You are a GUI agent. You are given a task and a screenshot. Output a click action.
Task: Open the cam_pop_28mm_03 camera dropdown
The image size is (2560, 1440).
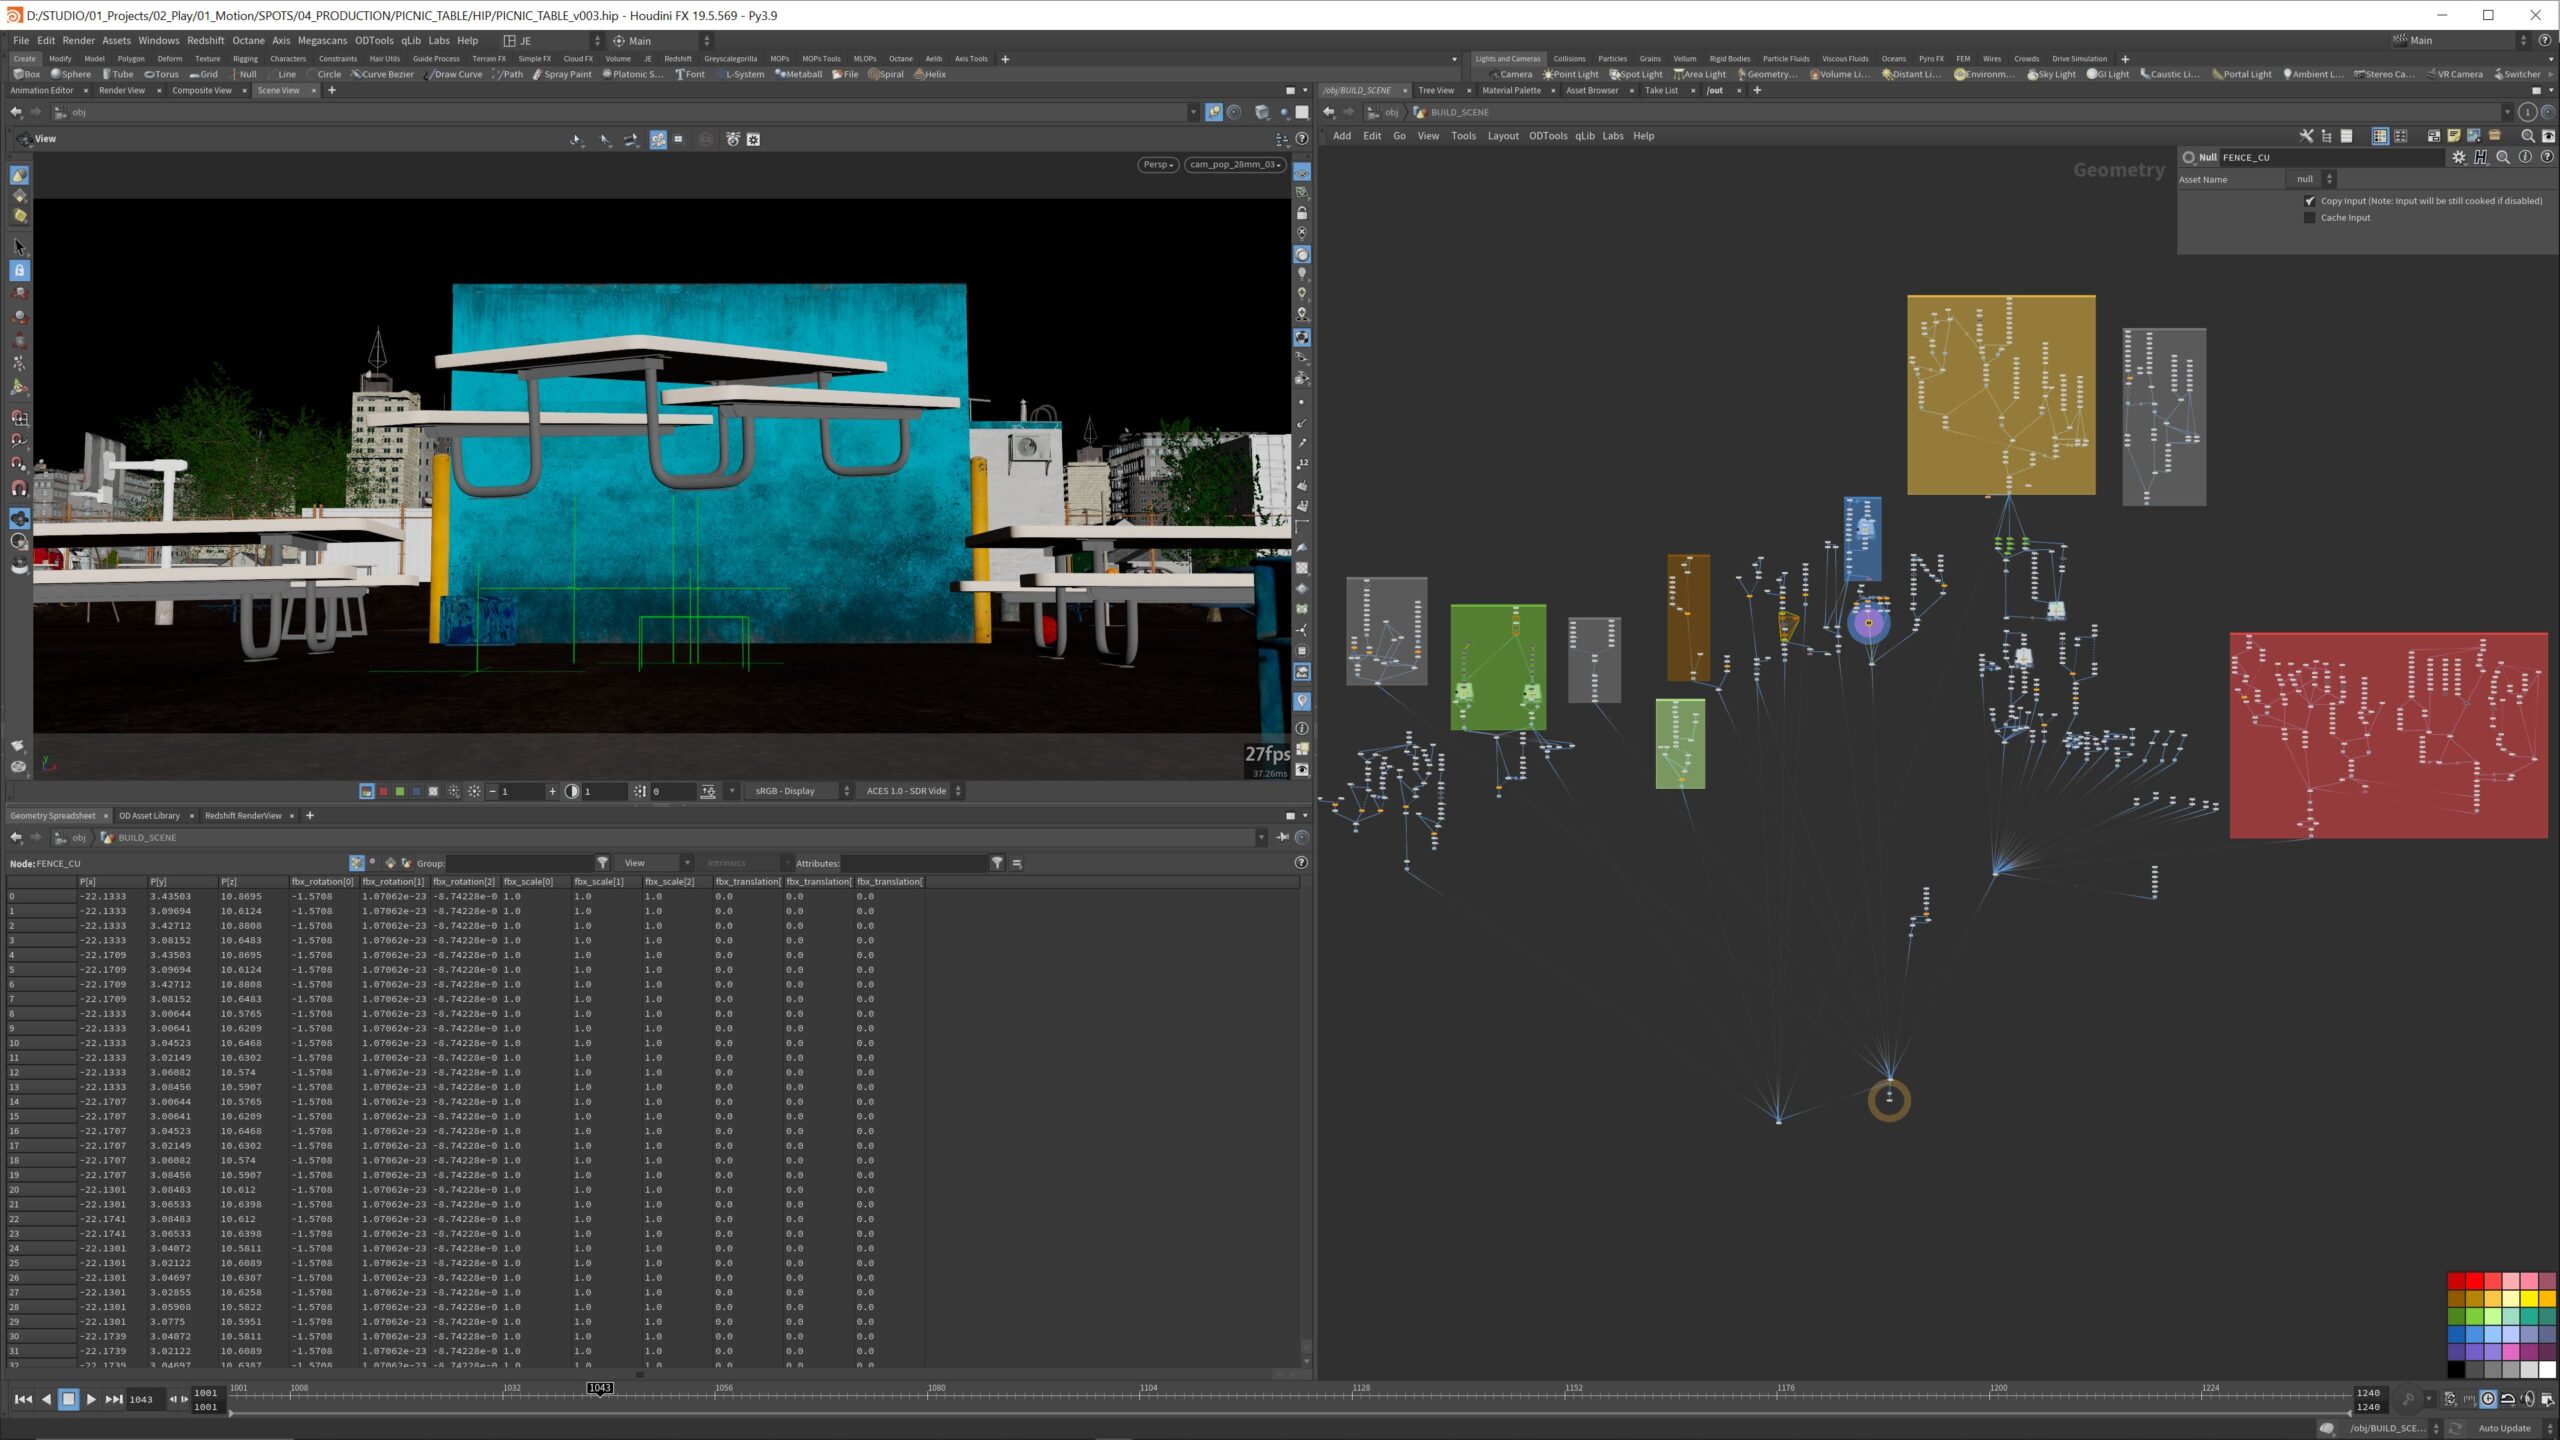click(x=1235, y=165)
